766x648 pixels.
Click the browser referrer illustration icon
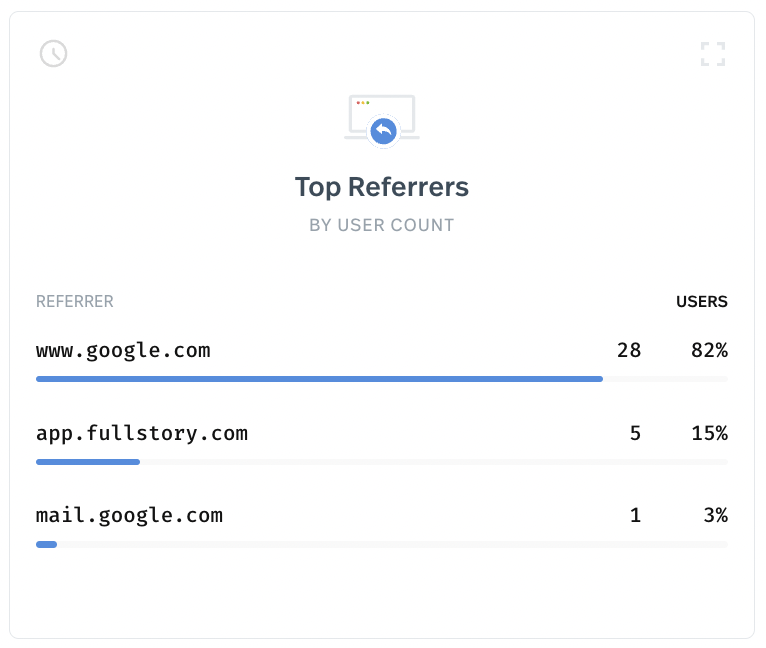382,121
